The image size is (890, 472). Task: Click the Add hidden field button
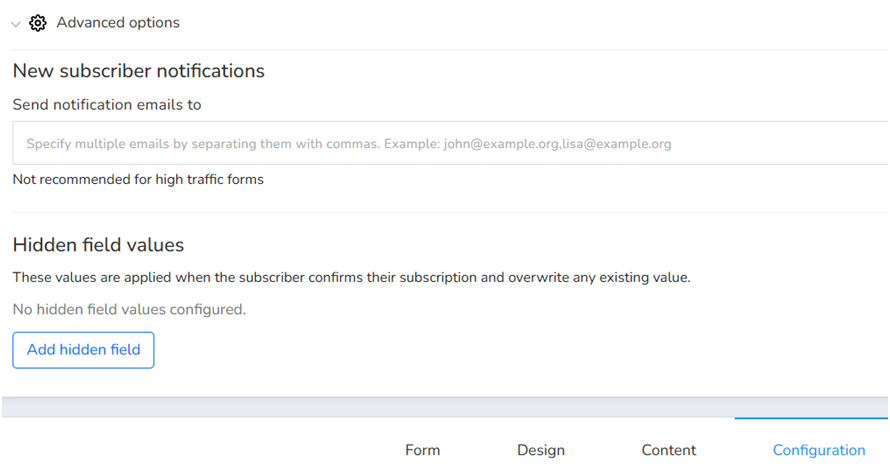[83, 350]
